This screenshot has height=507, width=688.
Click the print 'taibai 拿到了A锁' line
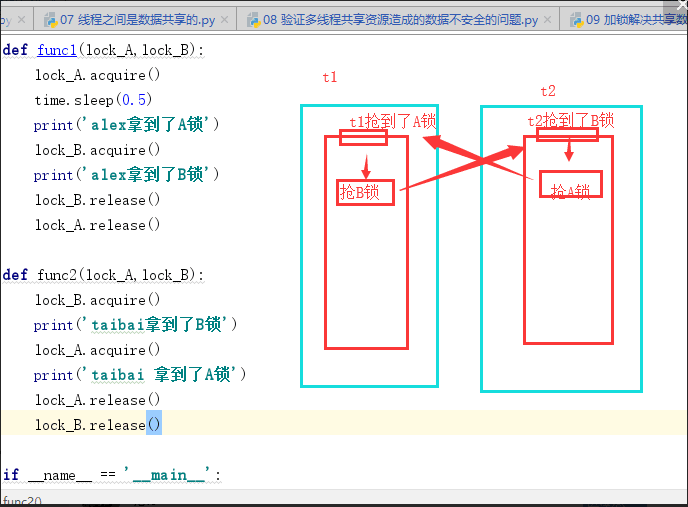coord(140,375)
